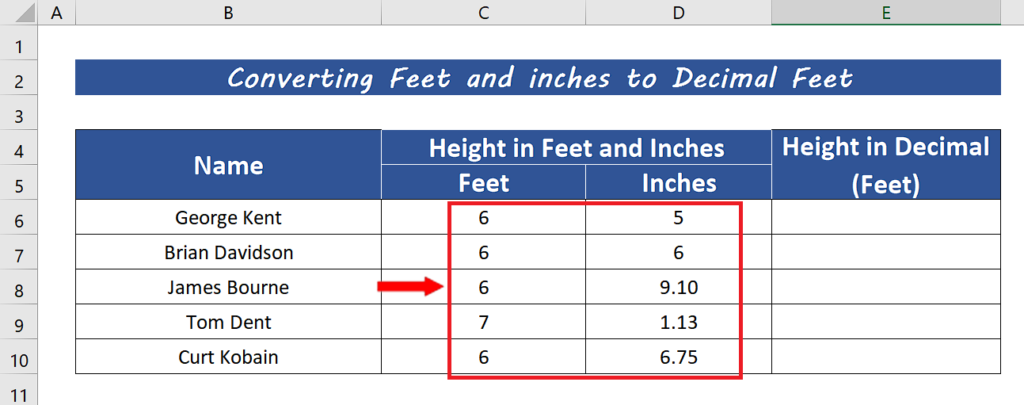The width and height of the screenshot is (1024, 405).
Task: Select James Bourne's Feet value 6
Action: pos(483,287)
